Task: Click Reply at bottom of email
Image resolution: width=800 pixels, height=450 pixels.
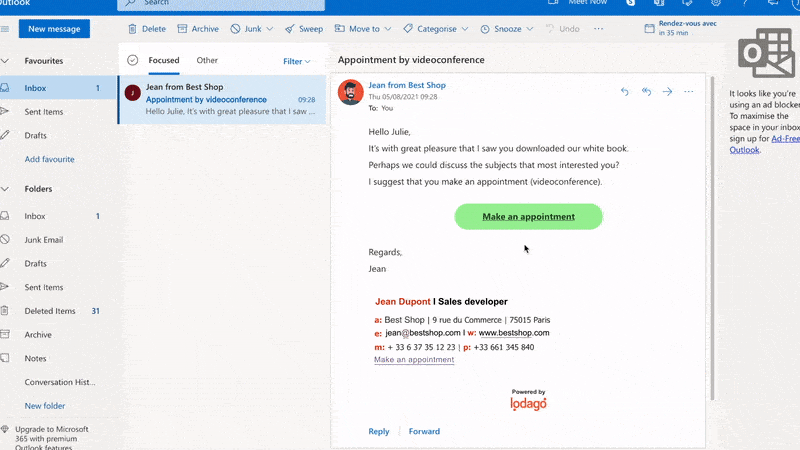Action: [x=379, y=431]
